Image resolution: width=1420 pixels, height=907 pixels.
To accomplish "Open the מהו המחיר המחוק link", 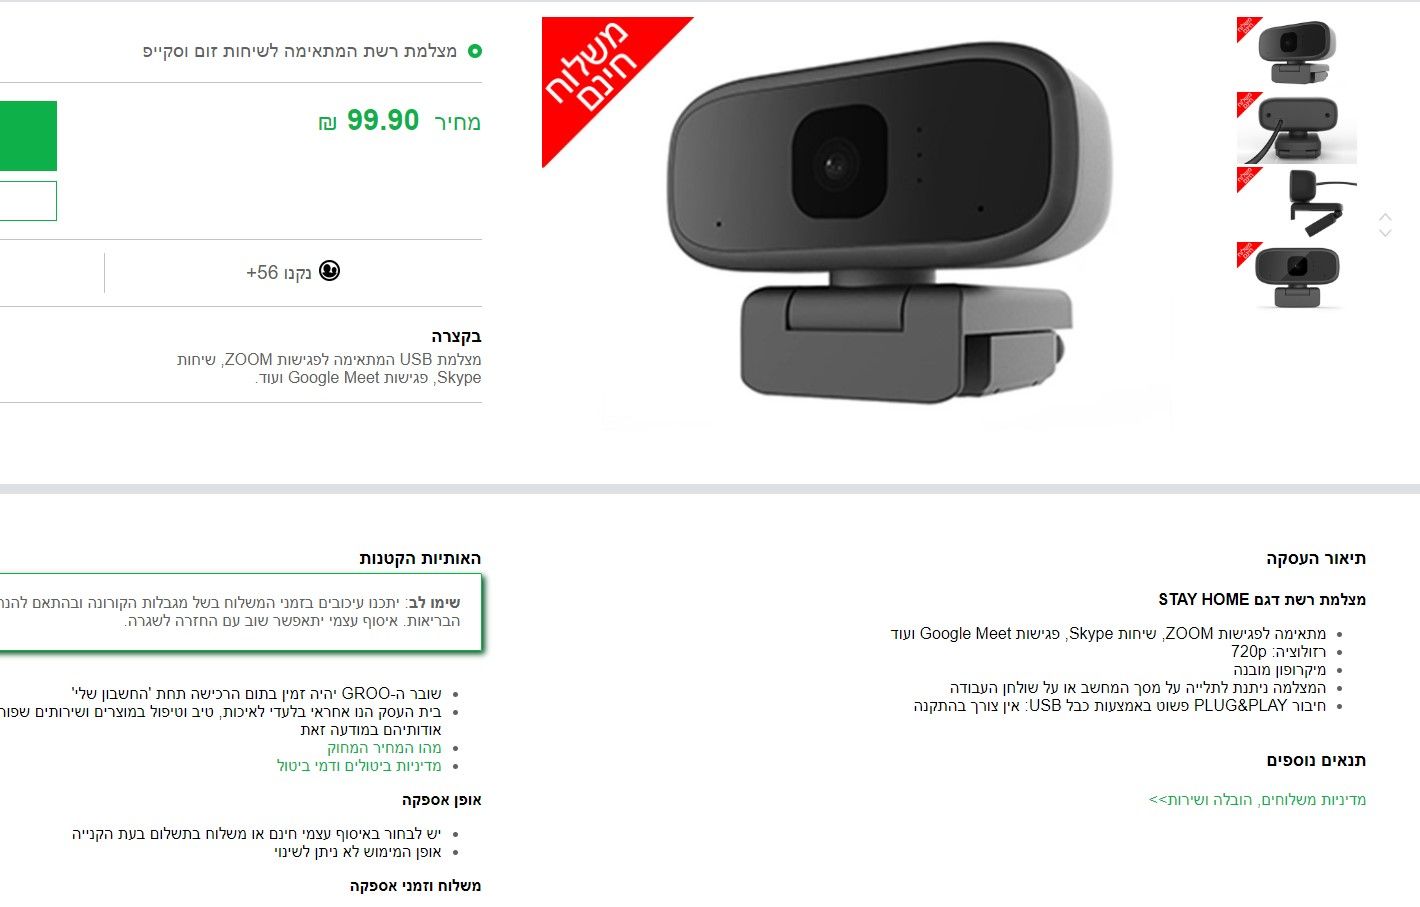I will click(x=384, y=748).
